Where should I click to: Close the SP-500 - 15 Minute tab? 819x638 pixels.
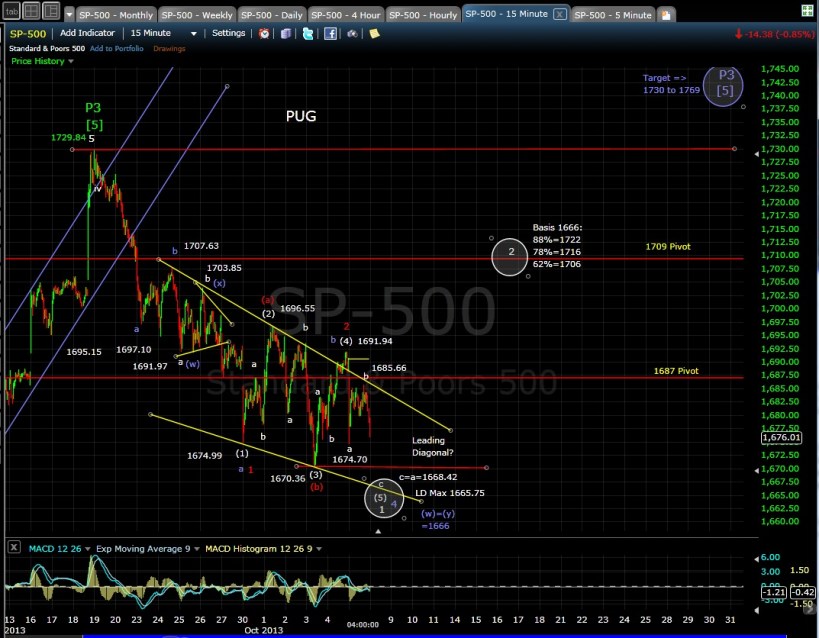[559, 14]
